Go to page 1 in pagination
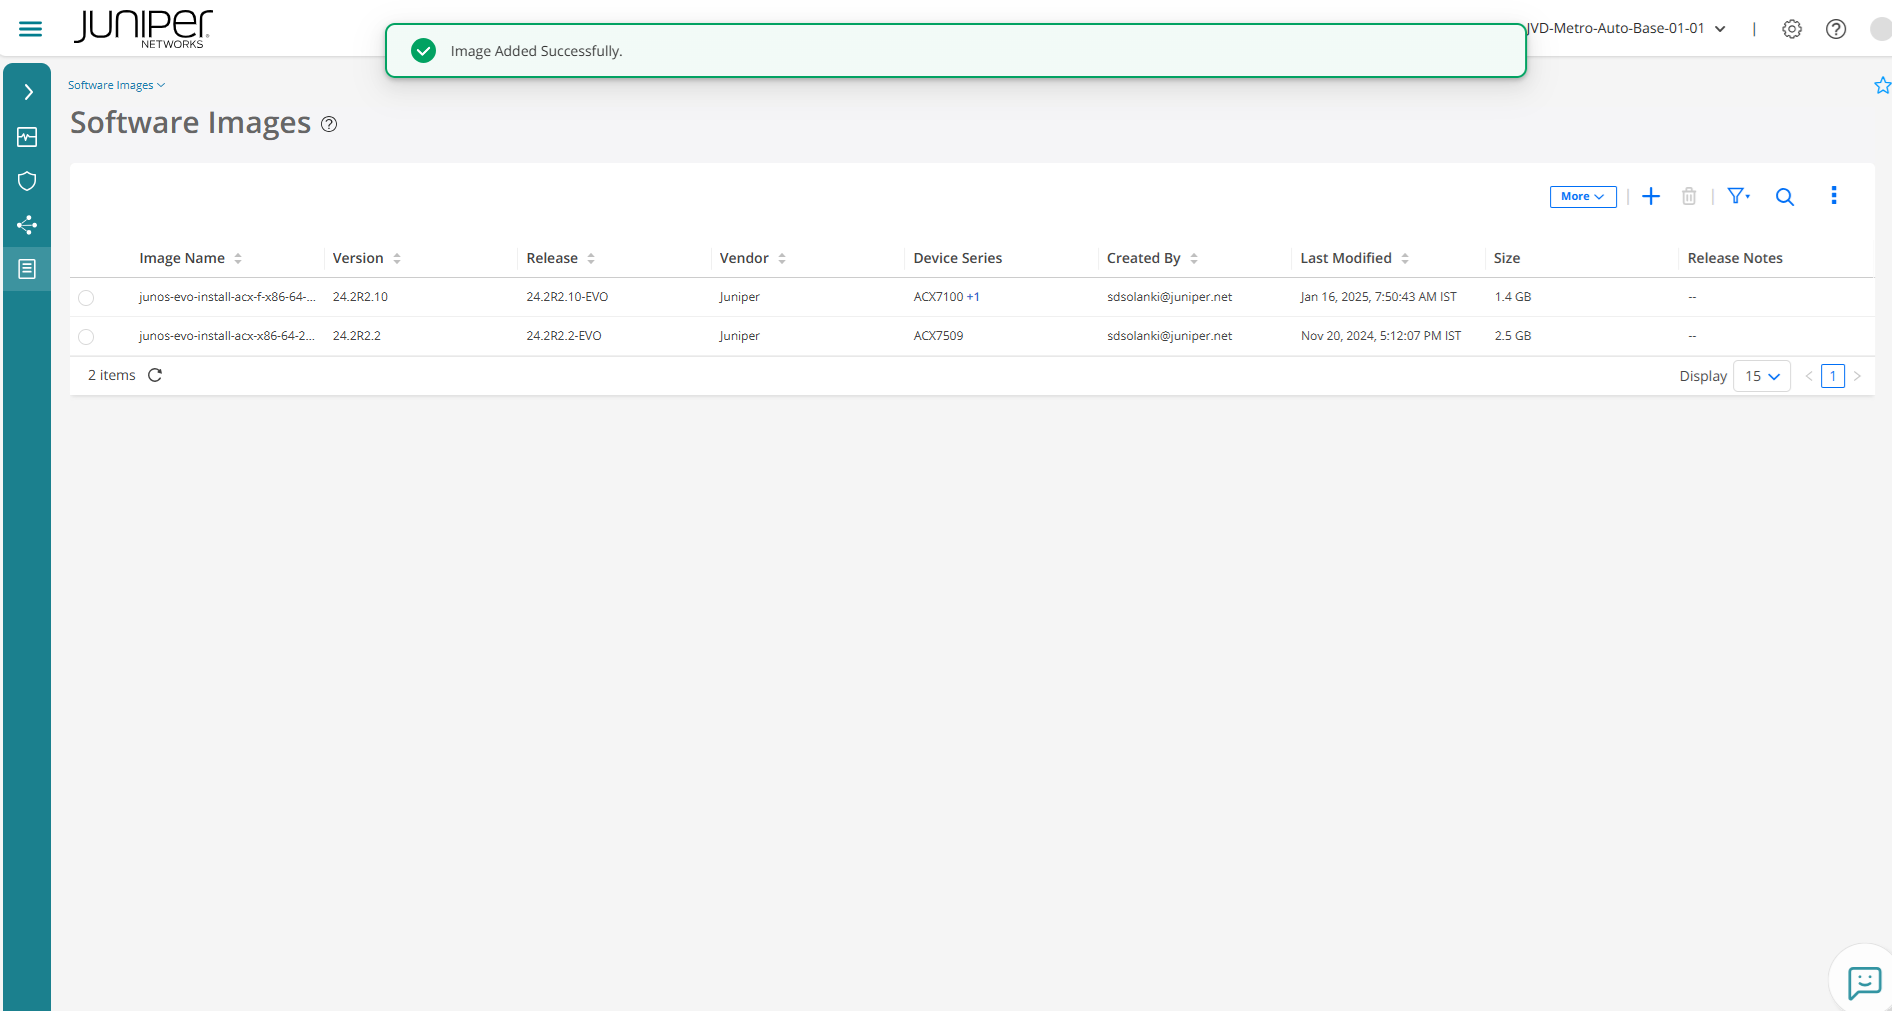1892x1011 pixels. [1833, 376]
